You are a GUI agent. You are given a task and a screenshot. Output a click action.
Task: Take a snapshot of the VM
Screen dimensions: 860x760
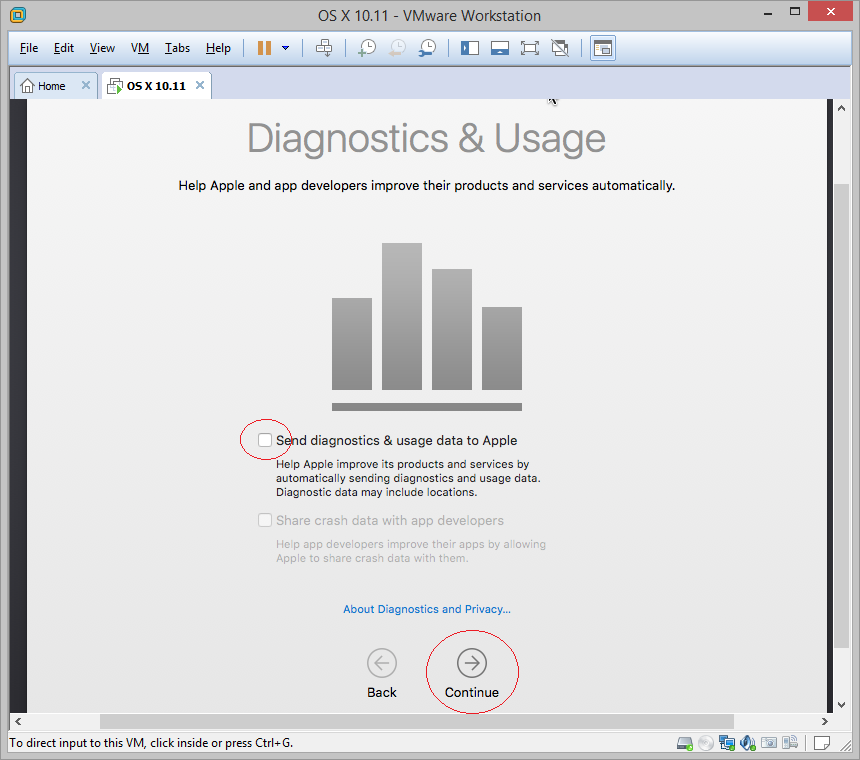(x=367, y=48)
